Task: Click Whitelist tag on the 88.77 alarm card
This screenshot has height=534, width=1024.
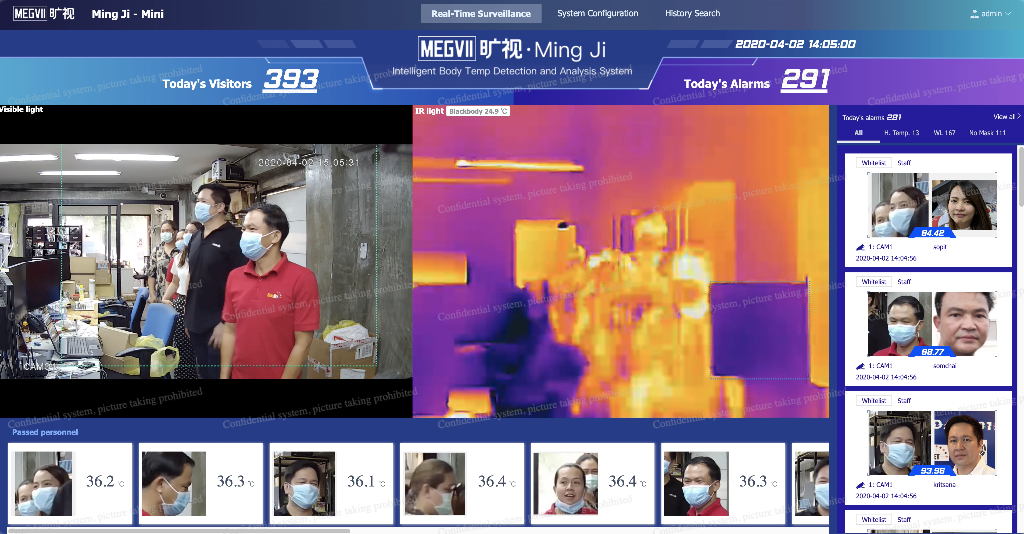Action: point(873,281)
